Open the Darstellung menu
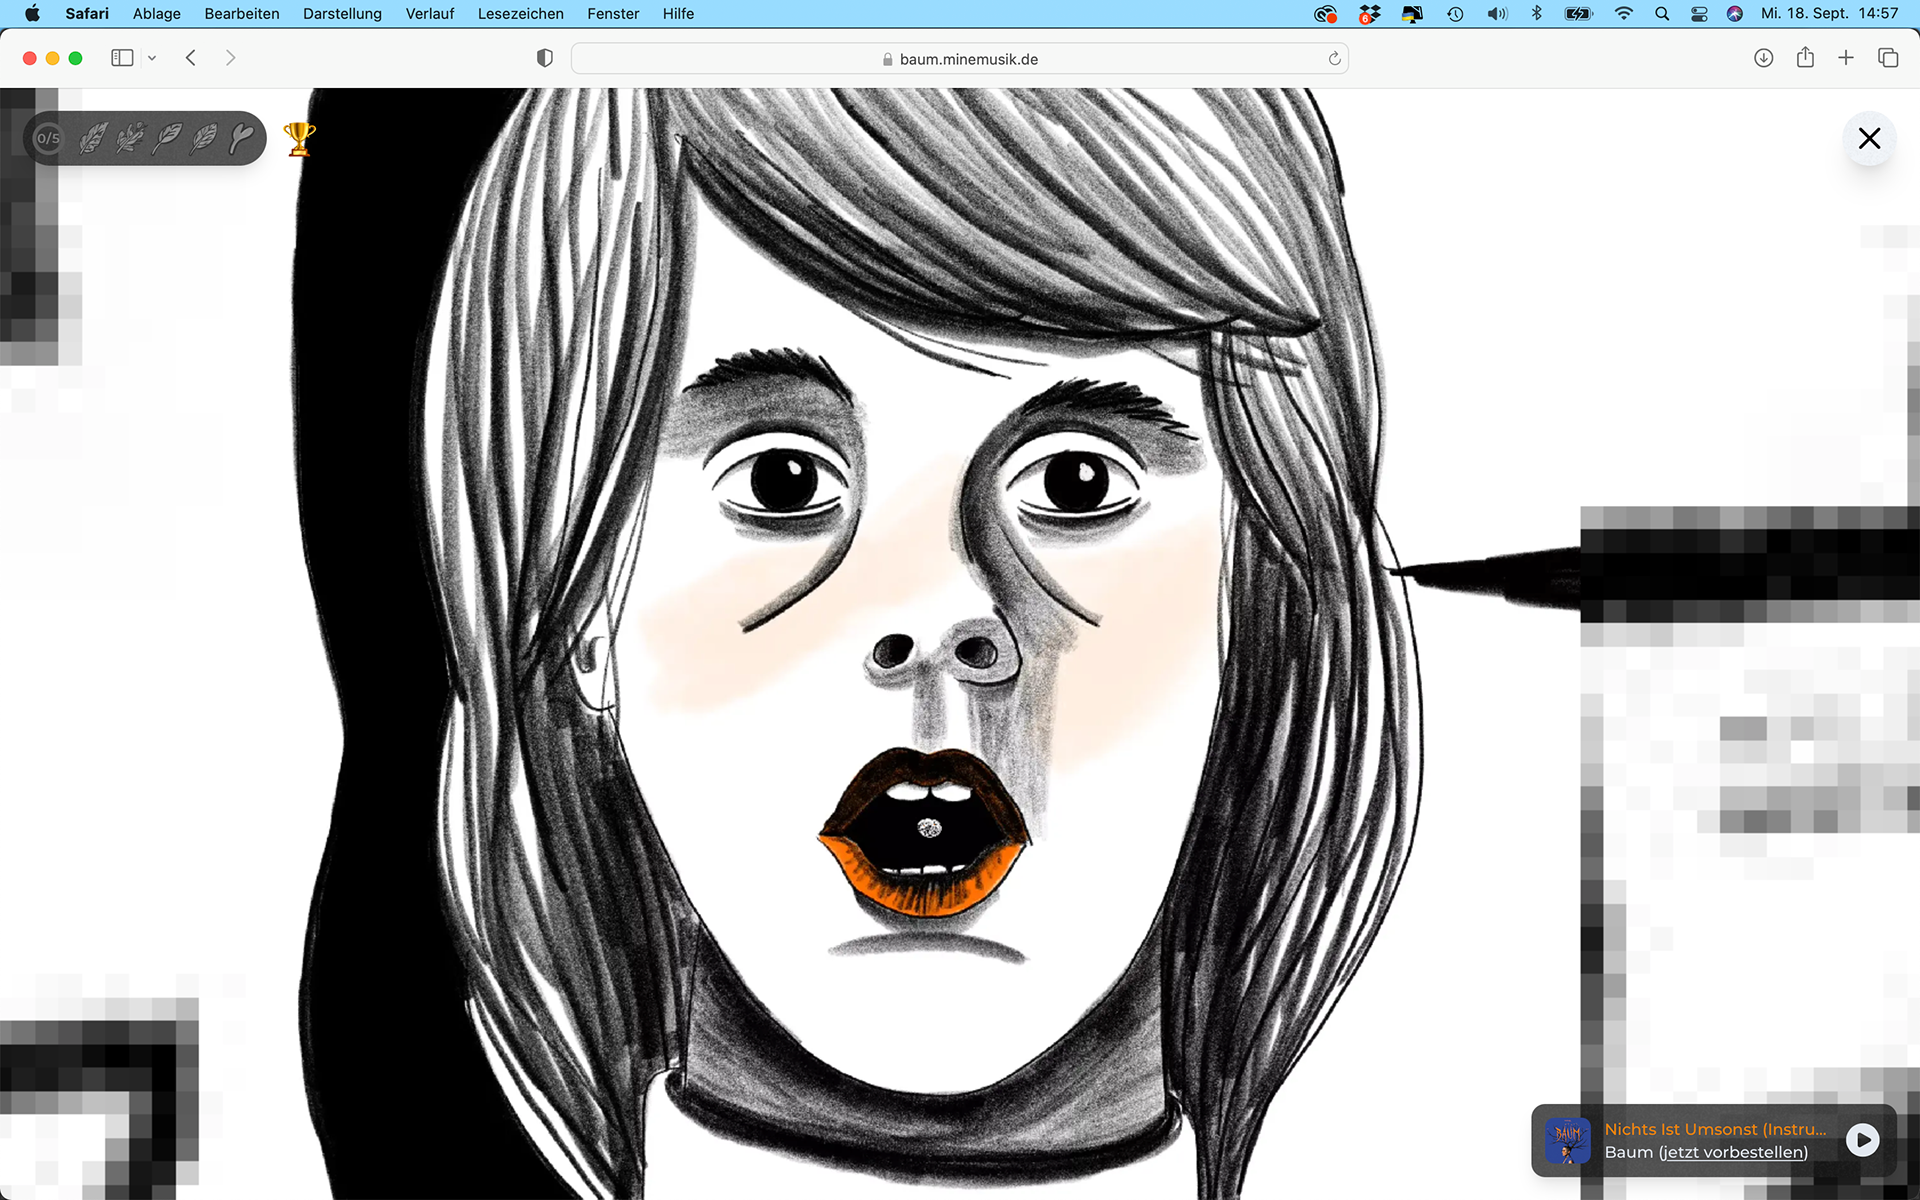 click(x=342, y=13)
